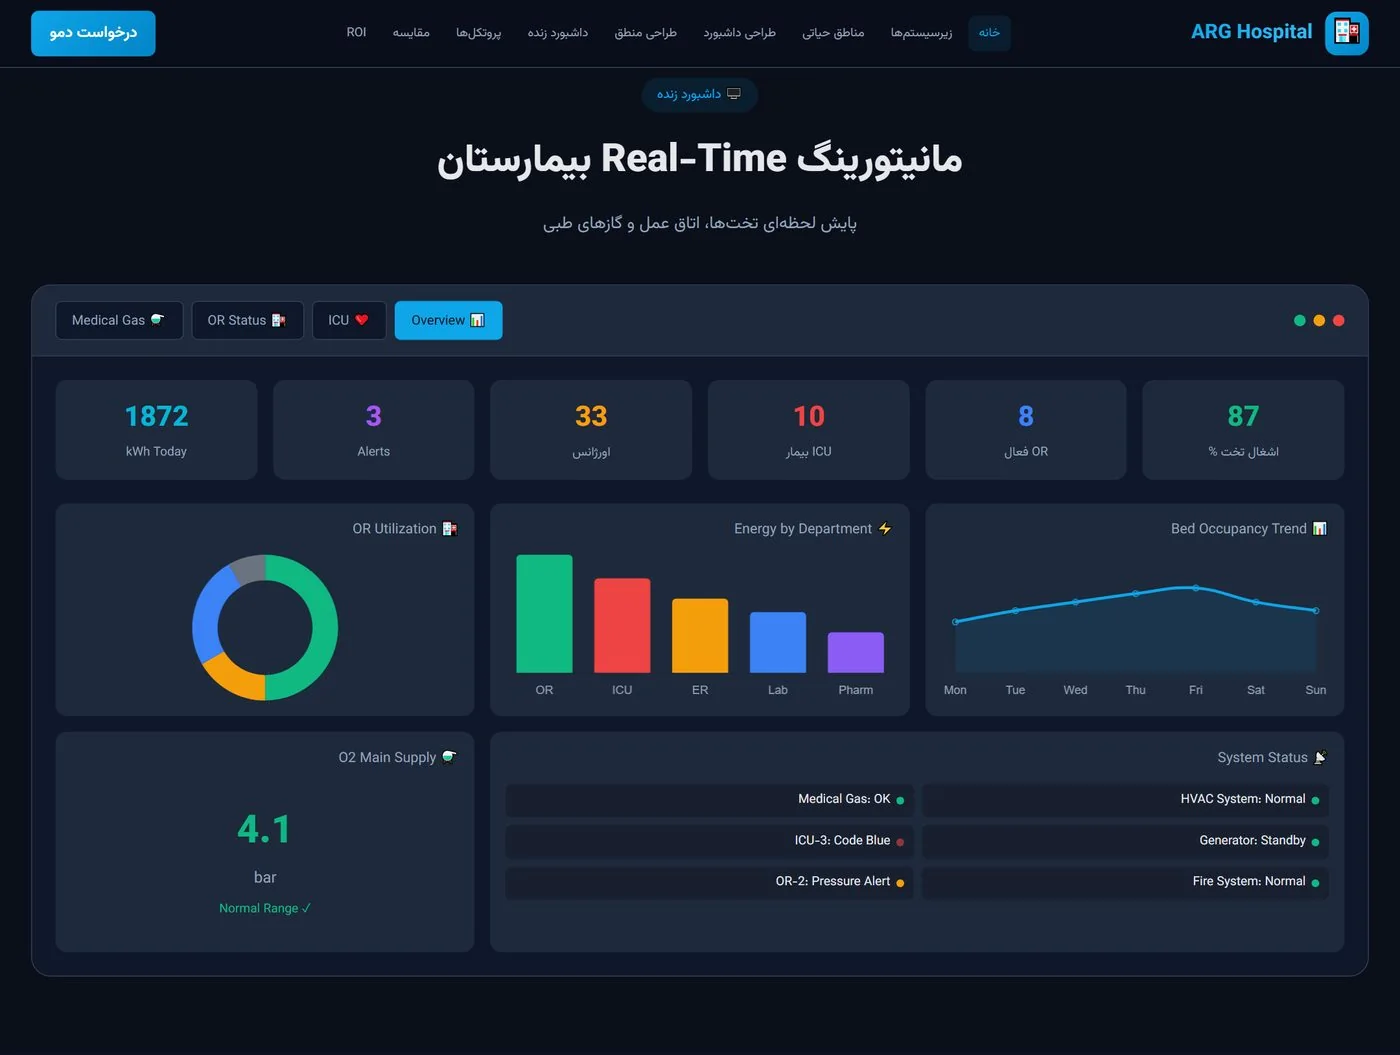Image resolution: width=1400 pixels, height=1055 pixels.
Task: Click the 10 بیمار ICU card
Action: pyautogui.click(x=809, y=430)
